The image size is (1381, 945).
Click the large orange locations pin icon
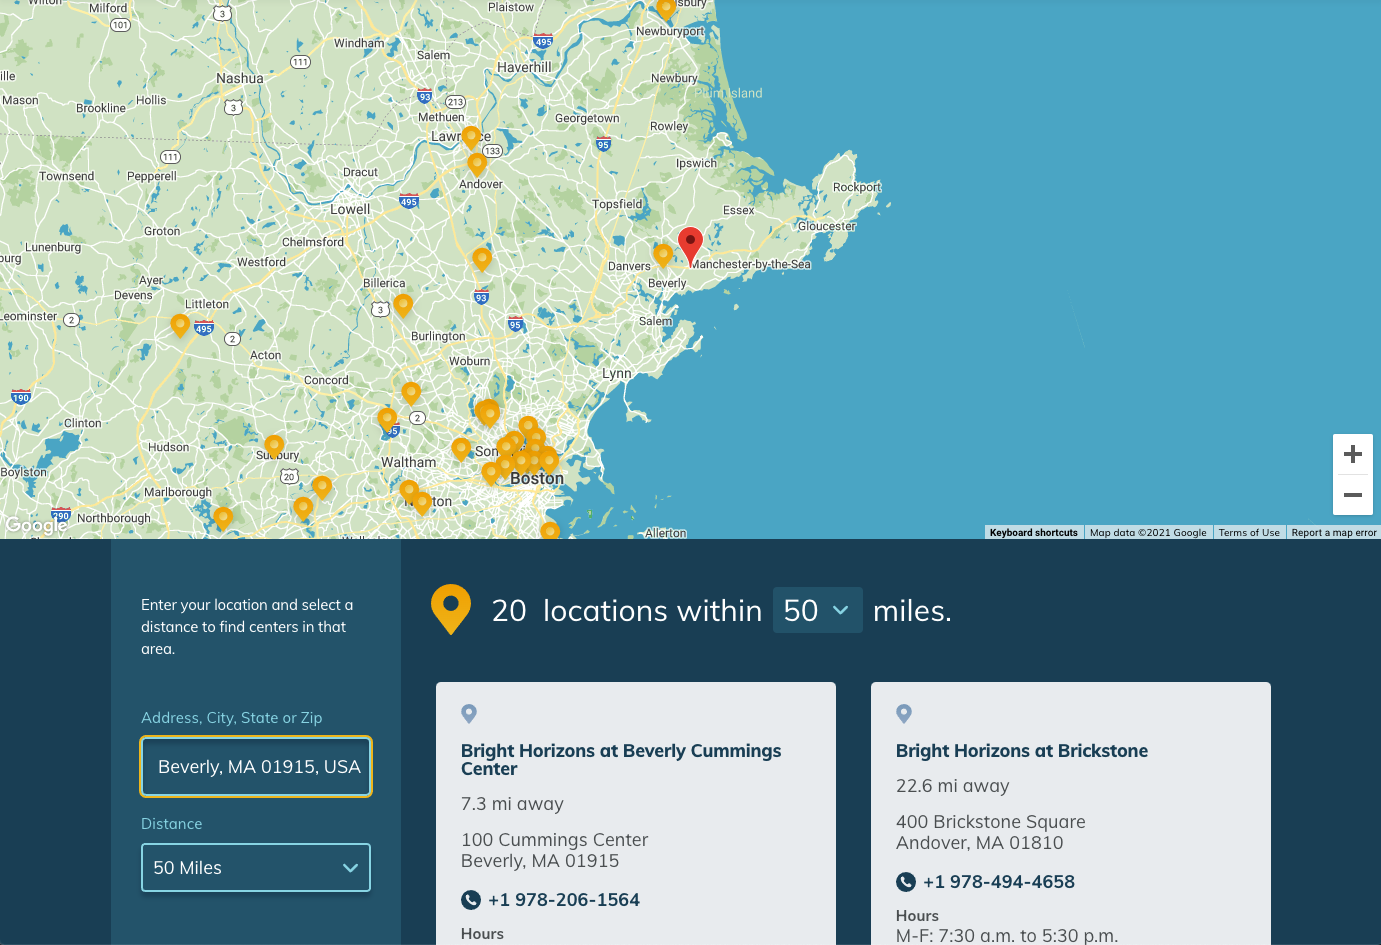(x=451, y=609)
